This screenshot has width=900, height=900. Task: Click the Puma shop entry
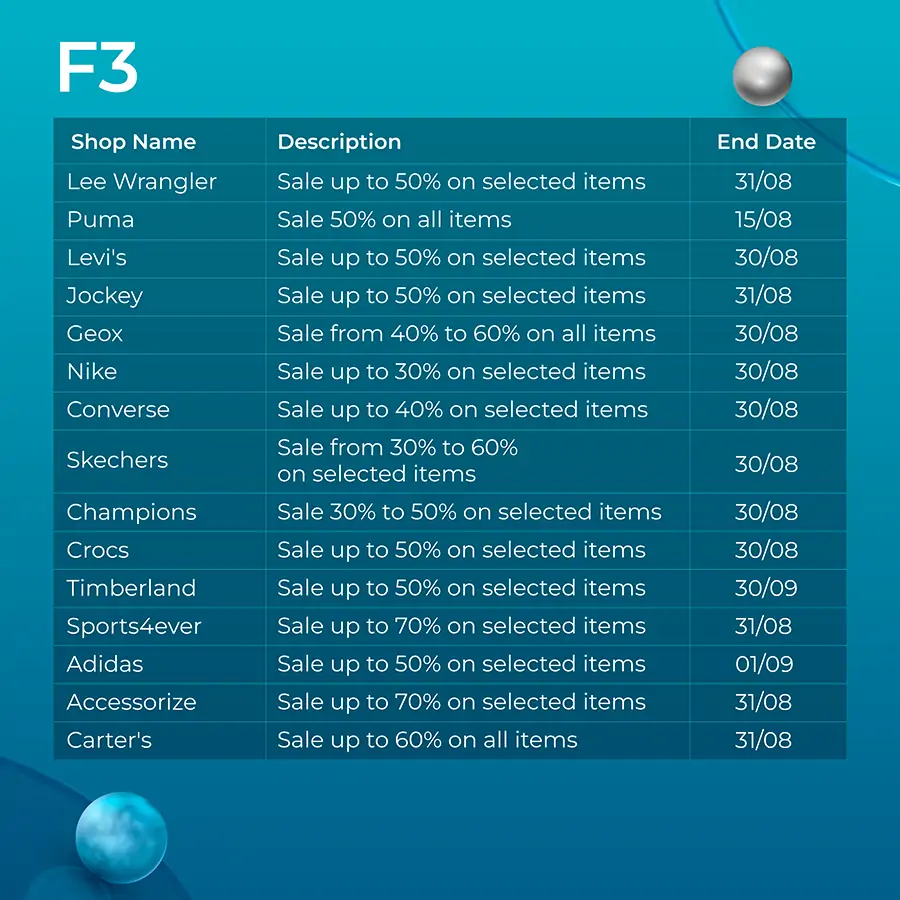tap(100, 220)
